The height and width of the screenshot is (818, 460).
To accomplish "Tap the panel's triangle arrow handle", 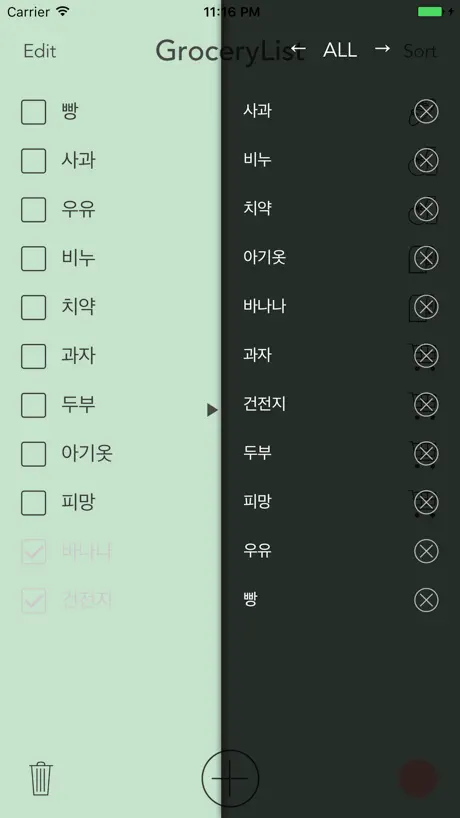I will [x=212, y=410].
